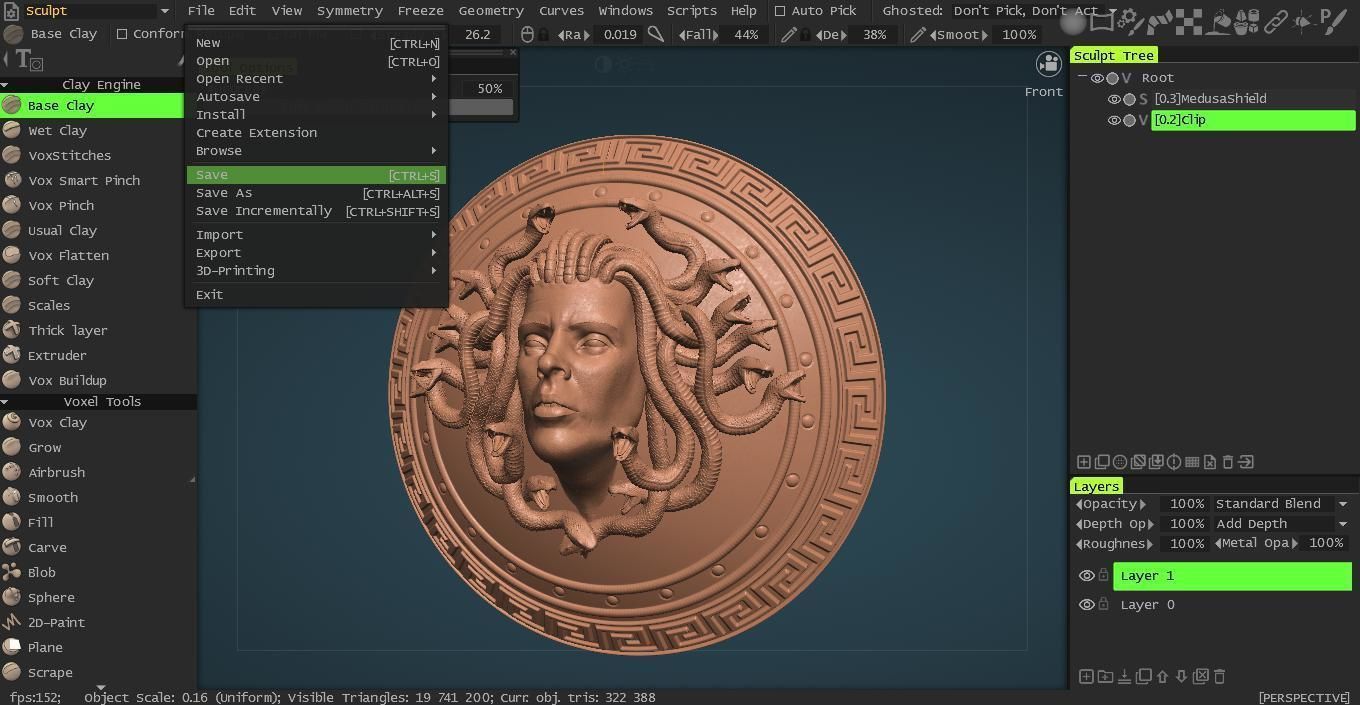Toggle ghost circle for MedusaShield
Screen dimensions: 1360x705
click(1129, 99)
